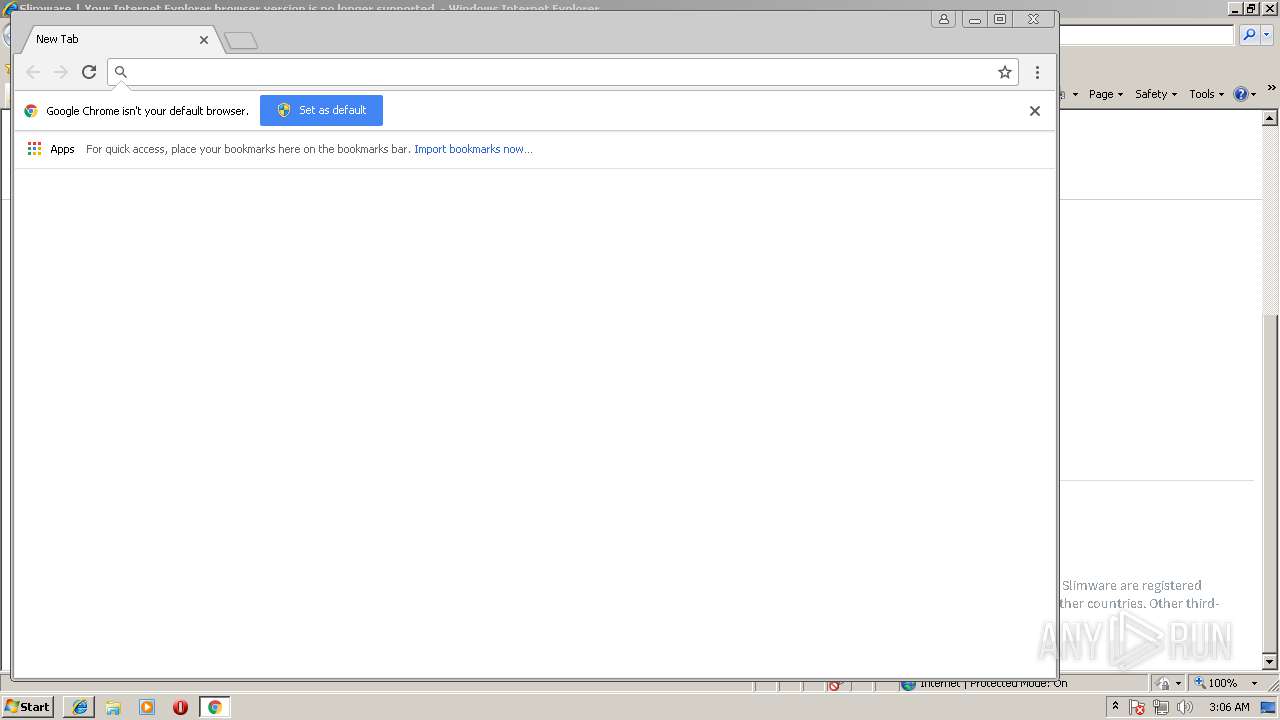Bookmark this page with the star icon
This screenshot has width=1280, height=720.
point(1005,72)
